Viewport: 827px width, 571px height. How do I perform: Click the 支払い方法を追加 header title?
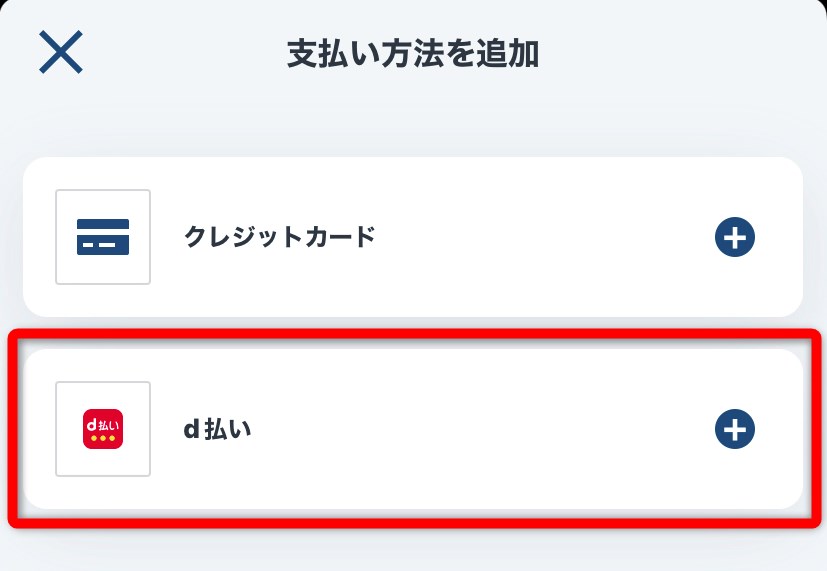413,54
